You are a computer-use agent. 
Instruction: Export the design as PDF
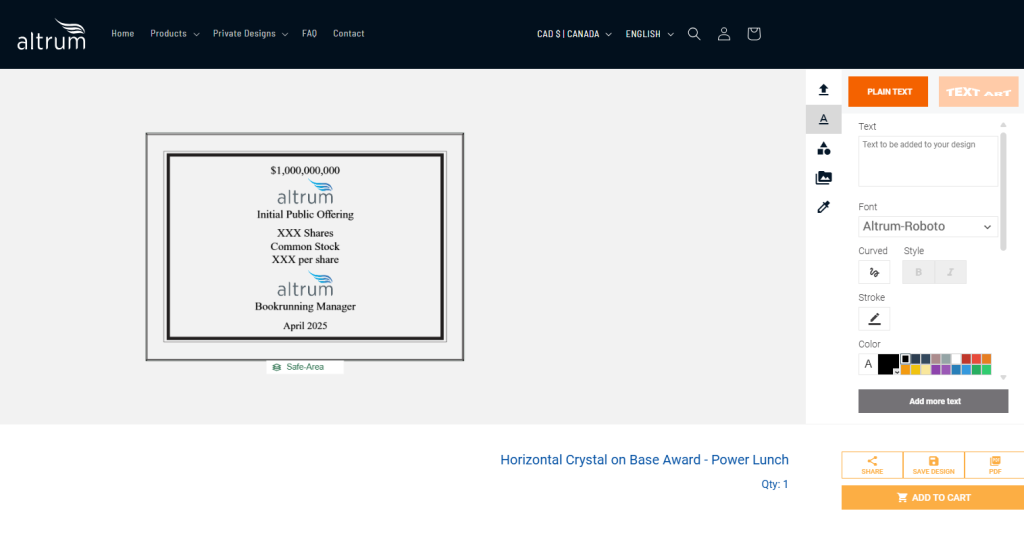click(x=995, y=465)
